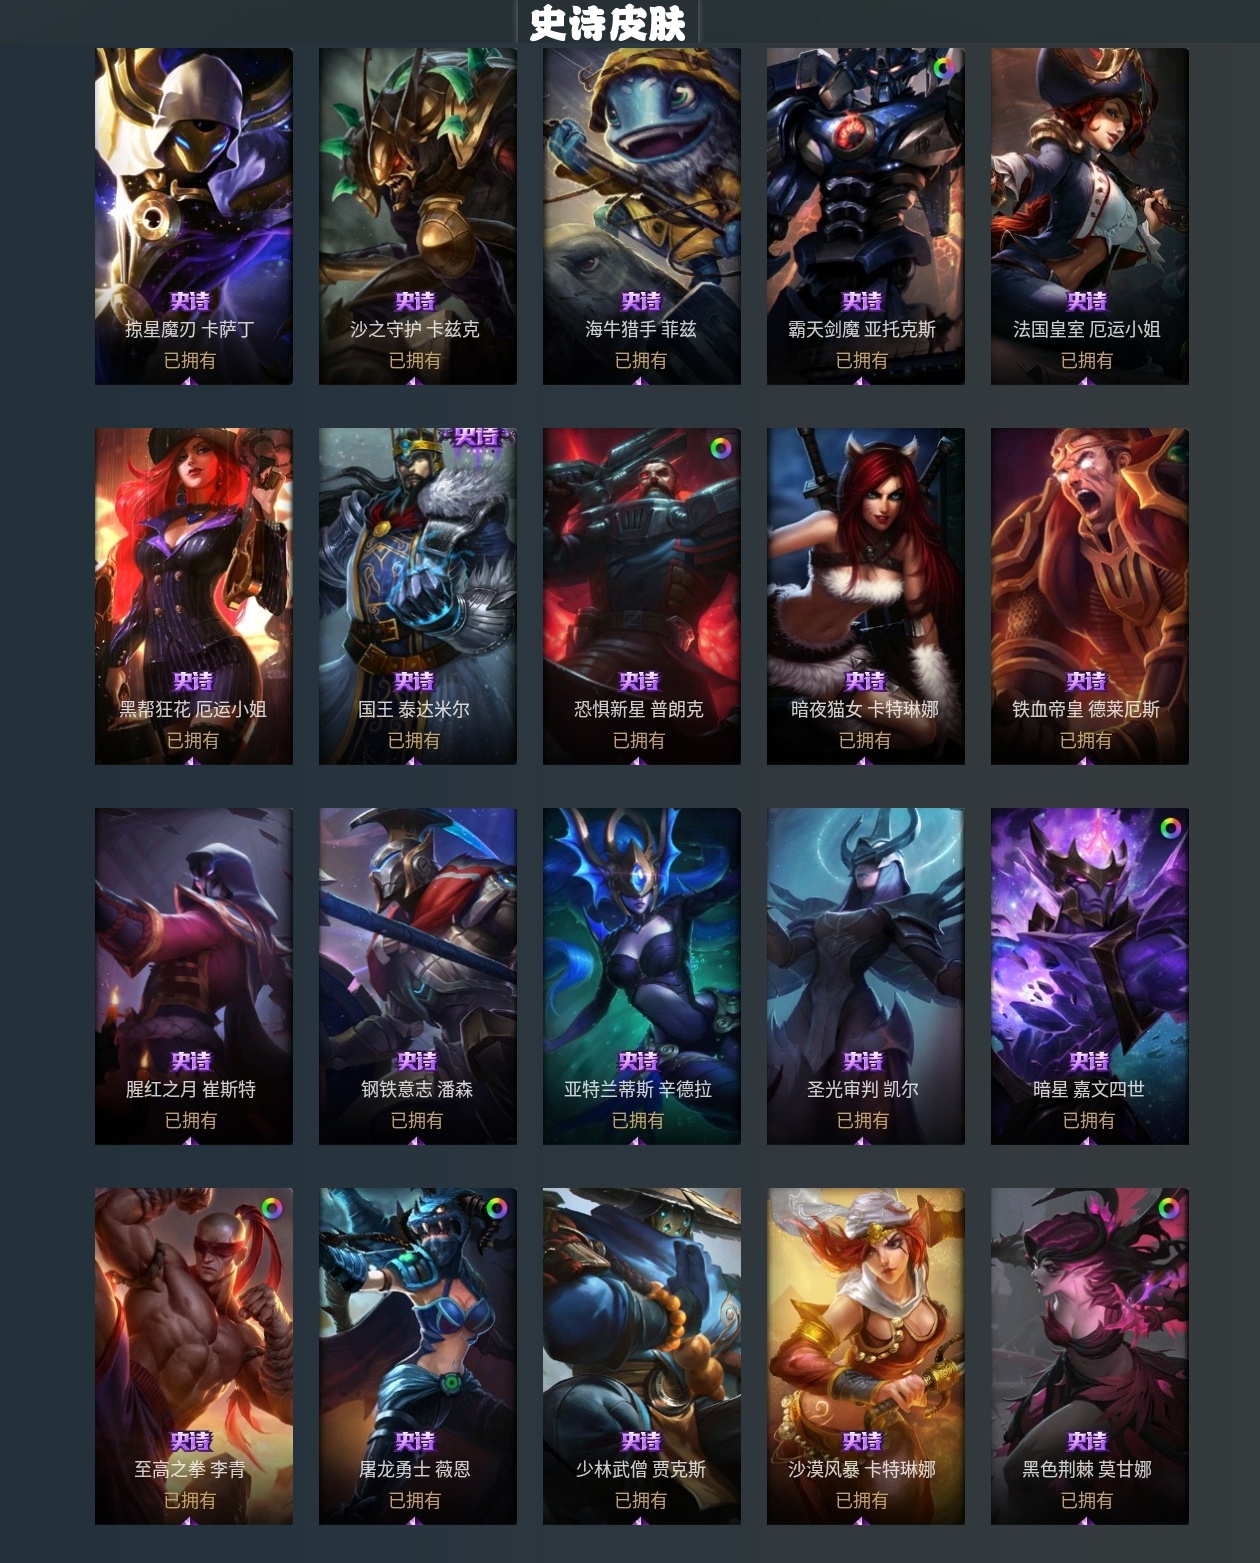The width and height of the screenshot is (1260, 1563).
Task: Open the 海牛猎手 菲兹 skin card
Action: (x=642, y=216)
